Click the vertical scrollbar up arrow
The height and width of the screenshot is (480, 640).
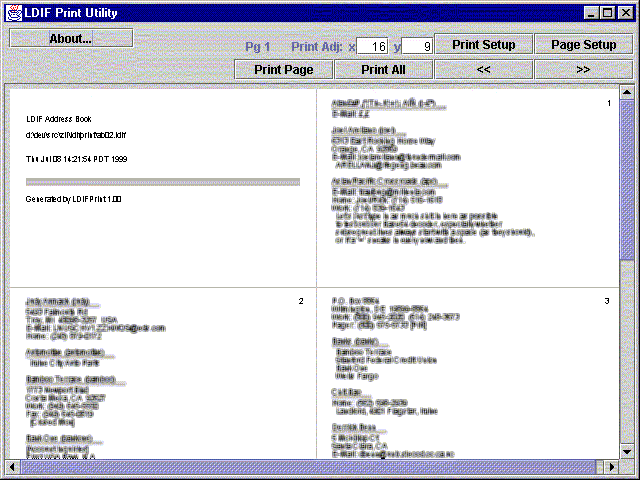coord(627,93)
